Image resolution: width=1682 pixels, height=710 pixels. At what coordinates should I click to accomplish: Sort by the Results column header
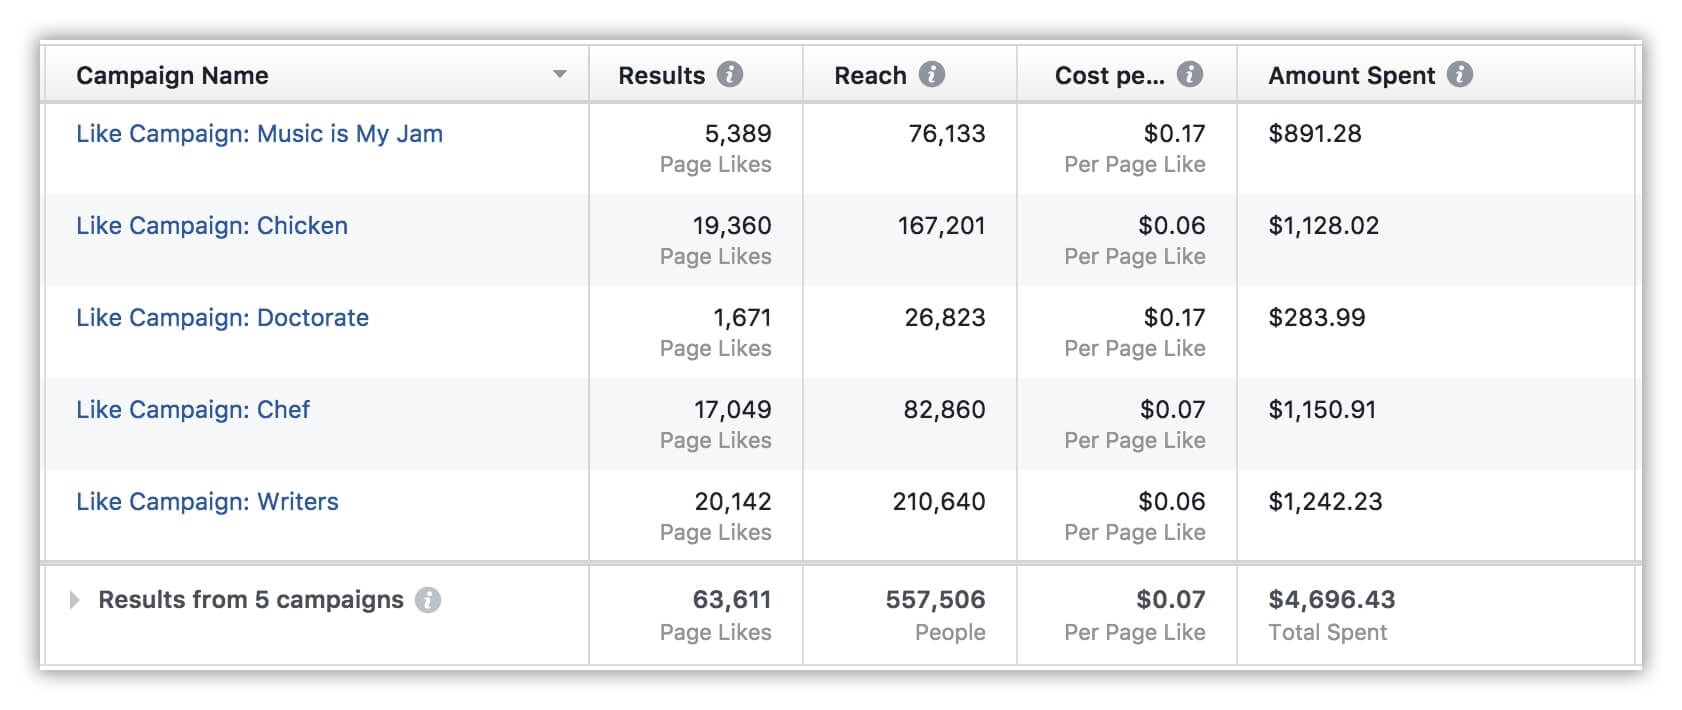tap(661, 75)
